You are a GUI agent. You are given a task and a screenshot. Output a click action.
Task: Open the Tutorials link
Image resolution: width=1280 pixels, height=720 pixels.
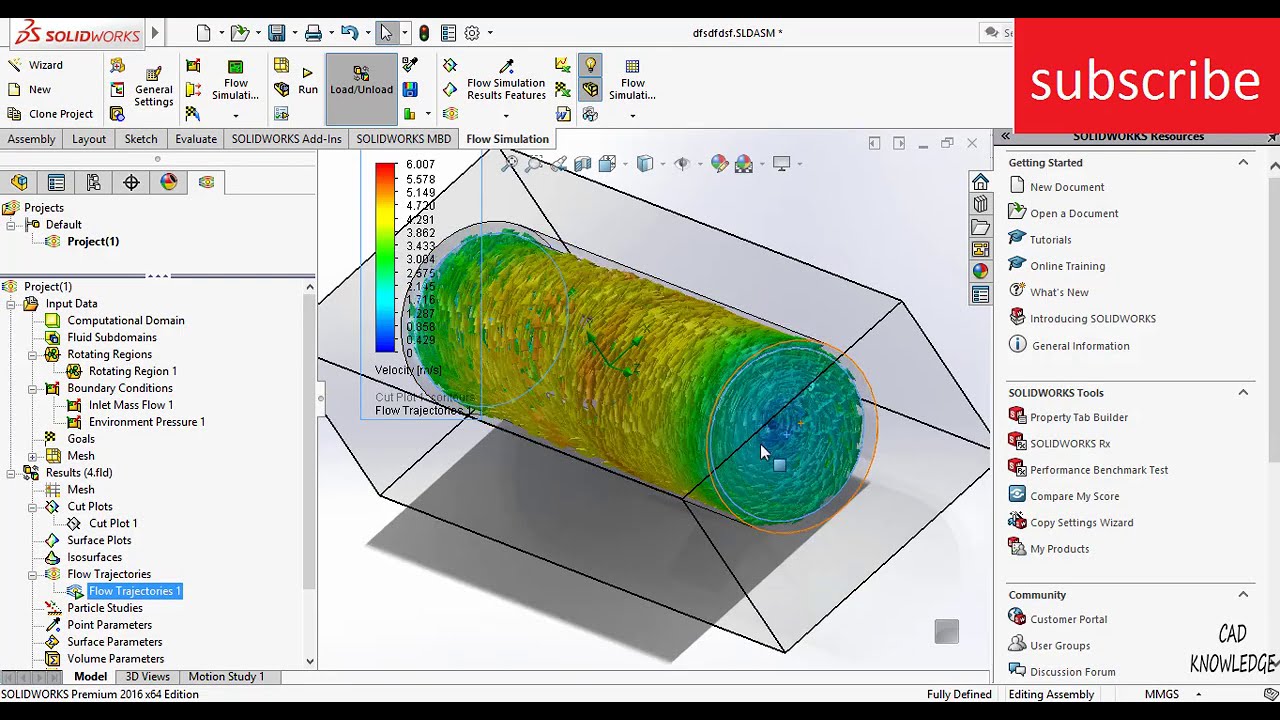click(x=1050, y=240)
